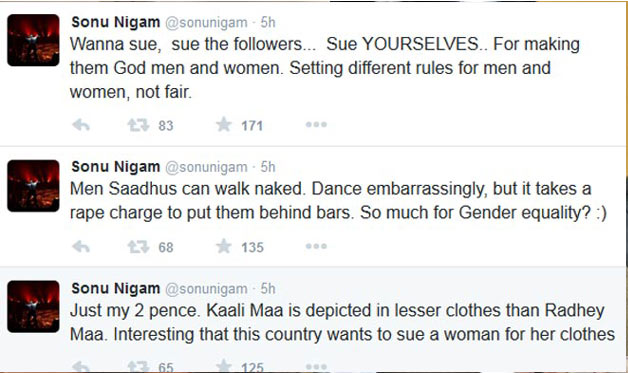Screen dimensions: 628x373
Task: Reply to the 'Just my 2 pence' tweet
Action: 81,366
